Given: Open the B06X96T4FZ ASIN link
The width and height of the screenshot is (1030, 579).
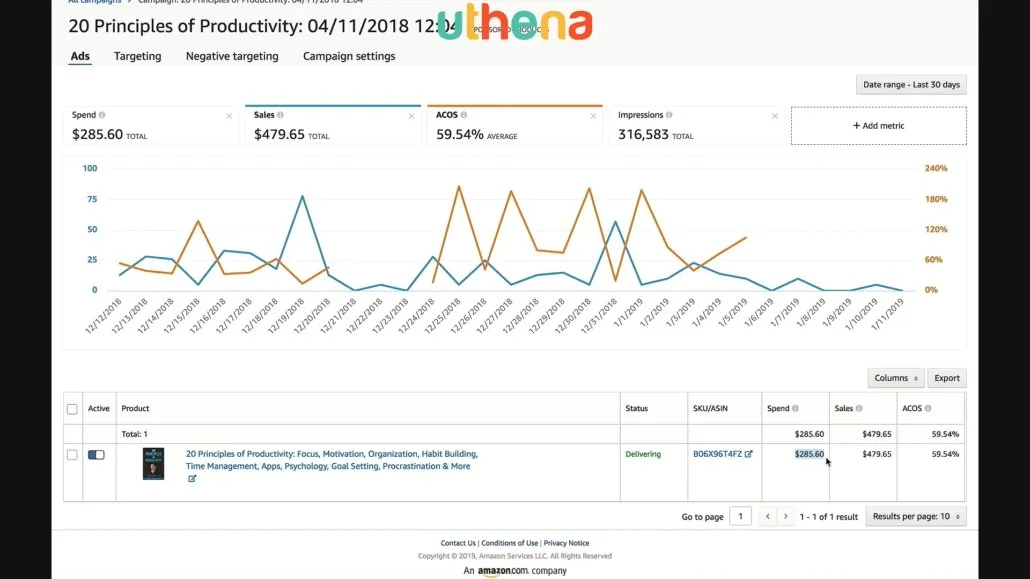Looking at the screenshot, I should pos(717,454).
